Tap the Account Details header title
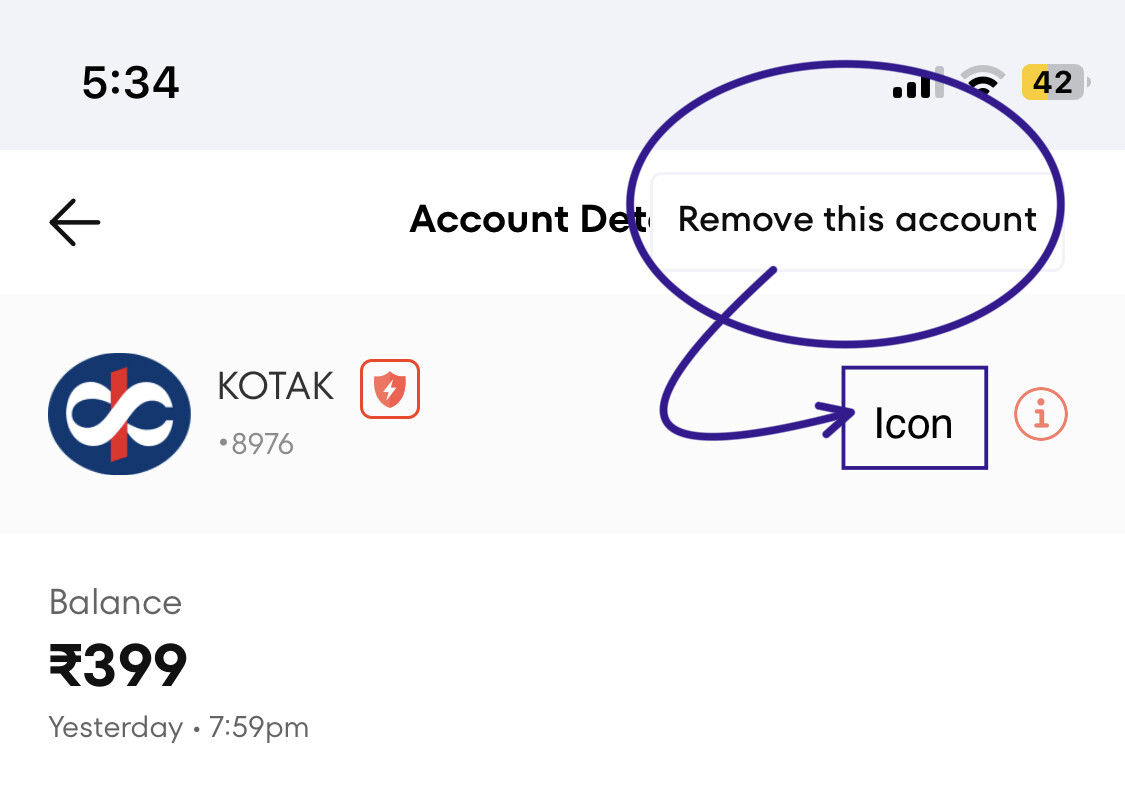The height and width of the screenshot is (787, 1125). pos(530,220)
